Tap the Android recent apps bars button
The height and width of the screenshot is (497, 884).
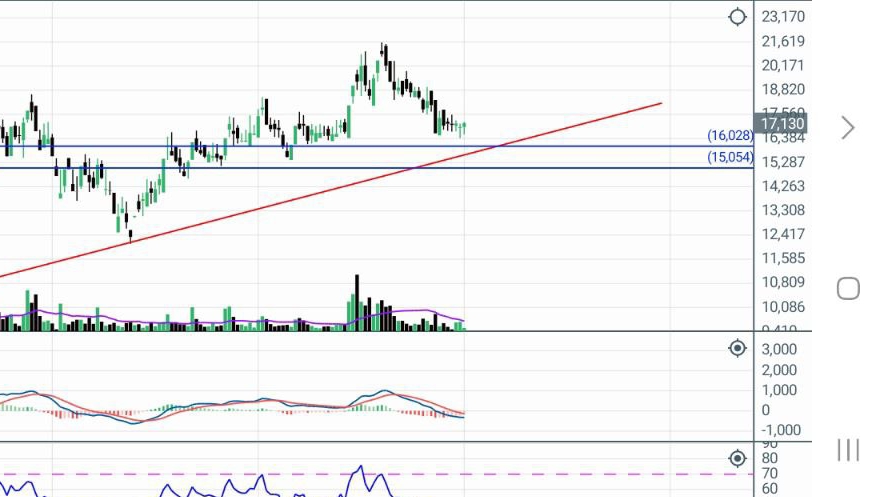[848, 450]
